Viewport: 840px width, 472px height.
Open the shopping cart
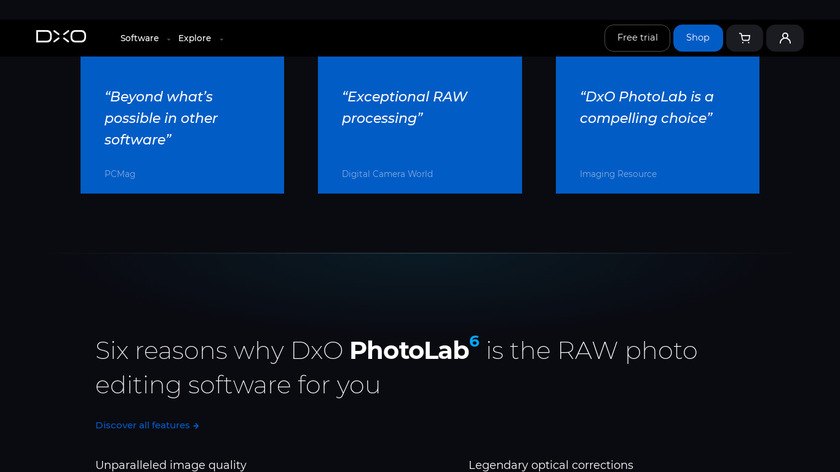(x=744, y=38)
